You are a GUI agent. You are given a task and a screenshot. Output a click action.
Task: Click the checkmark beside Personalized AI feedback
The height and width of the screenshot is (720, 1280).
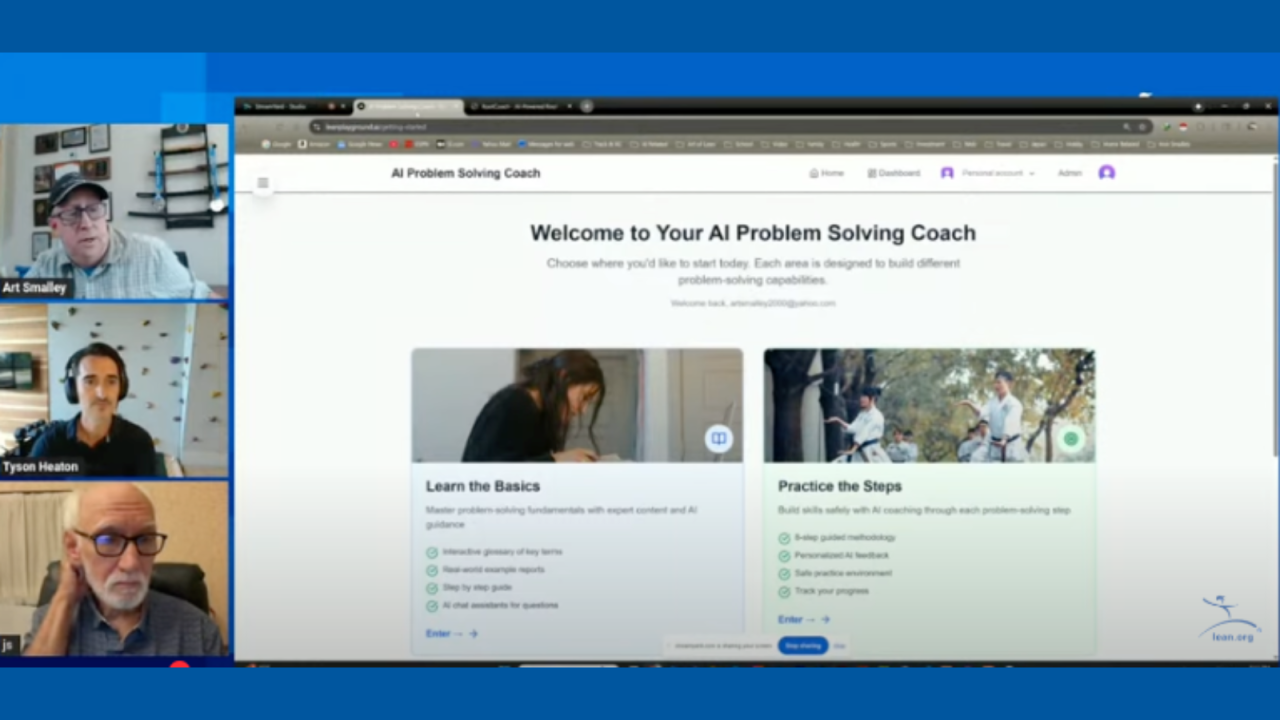[x=784, y=555]
